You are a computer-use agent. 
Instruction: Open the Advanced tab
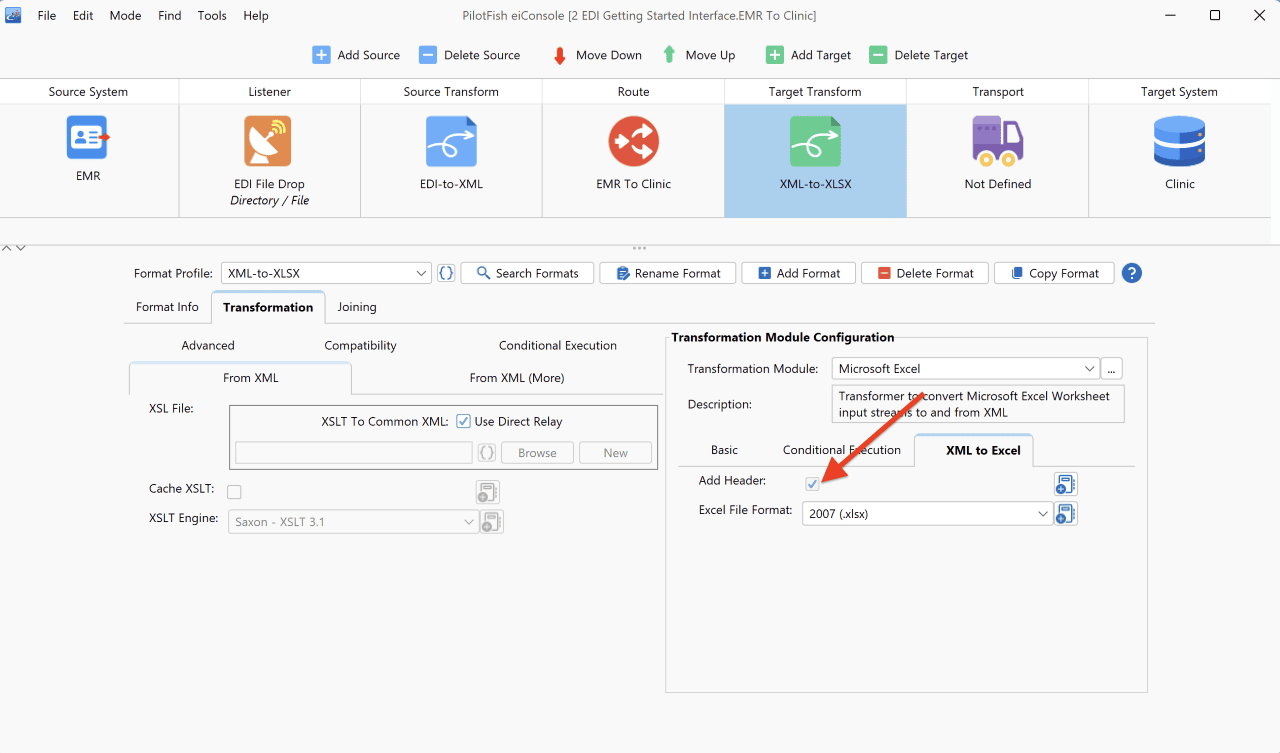(x=208, y=346)
